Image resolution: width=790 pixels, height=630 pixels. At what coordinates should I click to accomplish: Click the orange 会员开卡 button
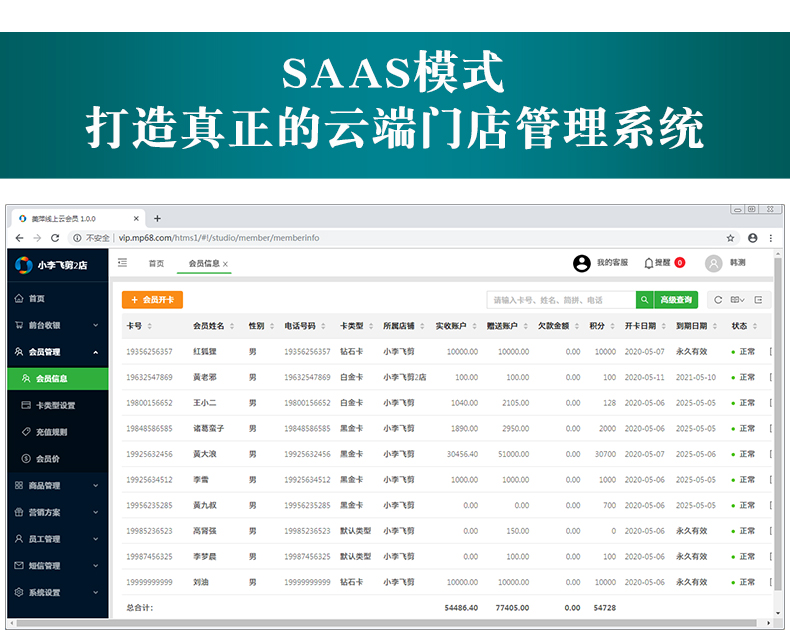coord(152,299)
